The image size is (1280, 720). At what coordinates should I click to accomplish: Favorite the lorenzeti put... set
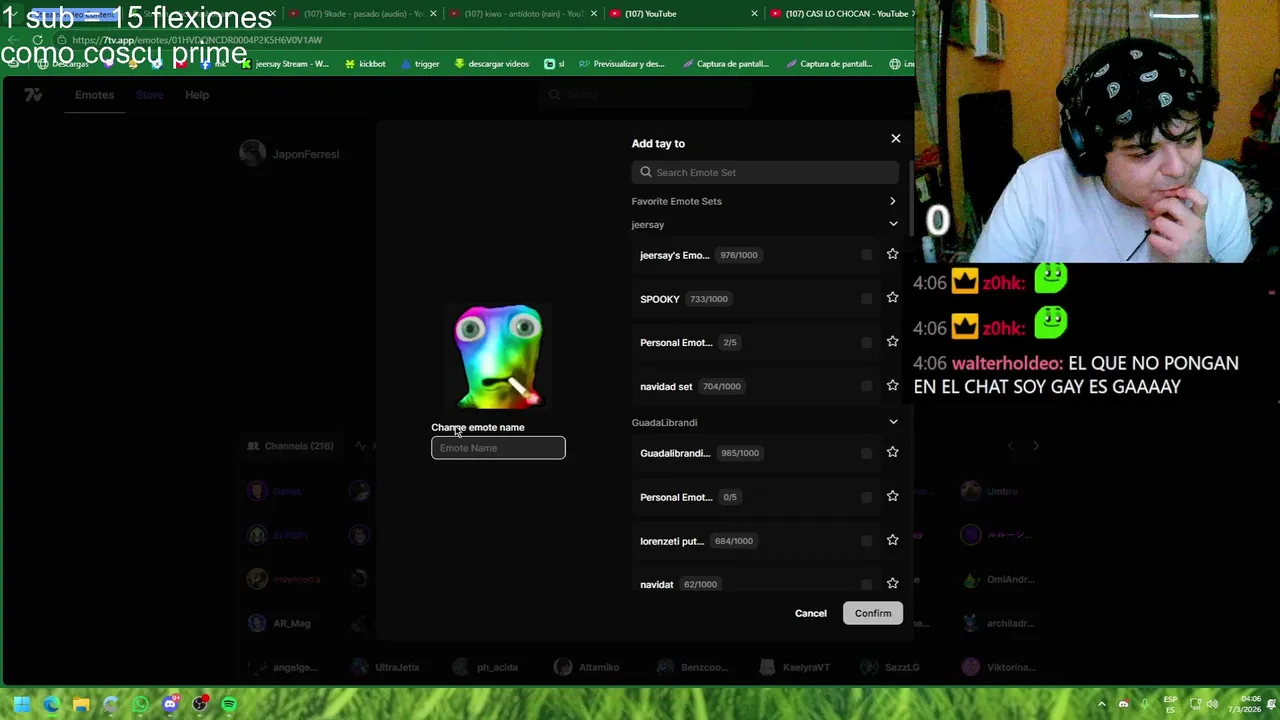click(x=892, y=540)
